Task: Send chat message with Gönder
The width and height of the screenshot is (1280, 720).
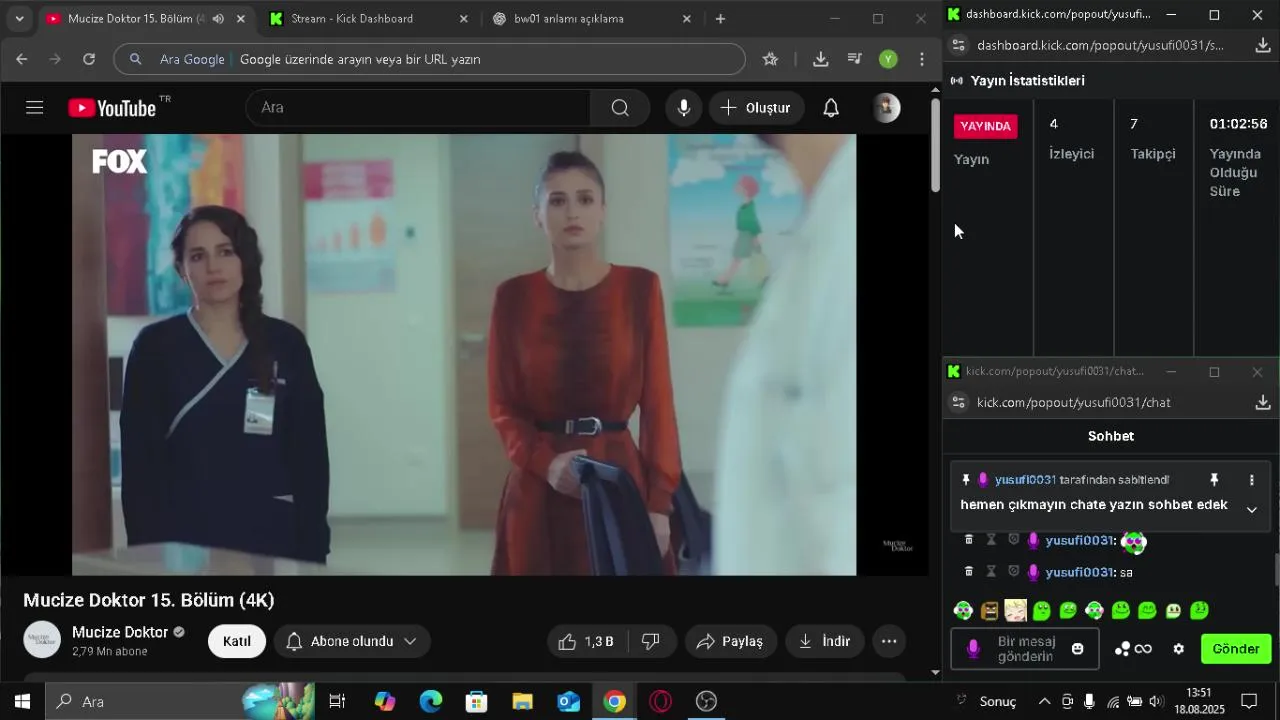Action: pyautogui.click(x=1236, y=649)
